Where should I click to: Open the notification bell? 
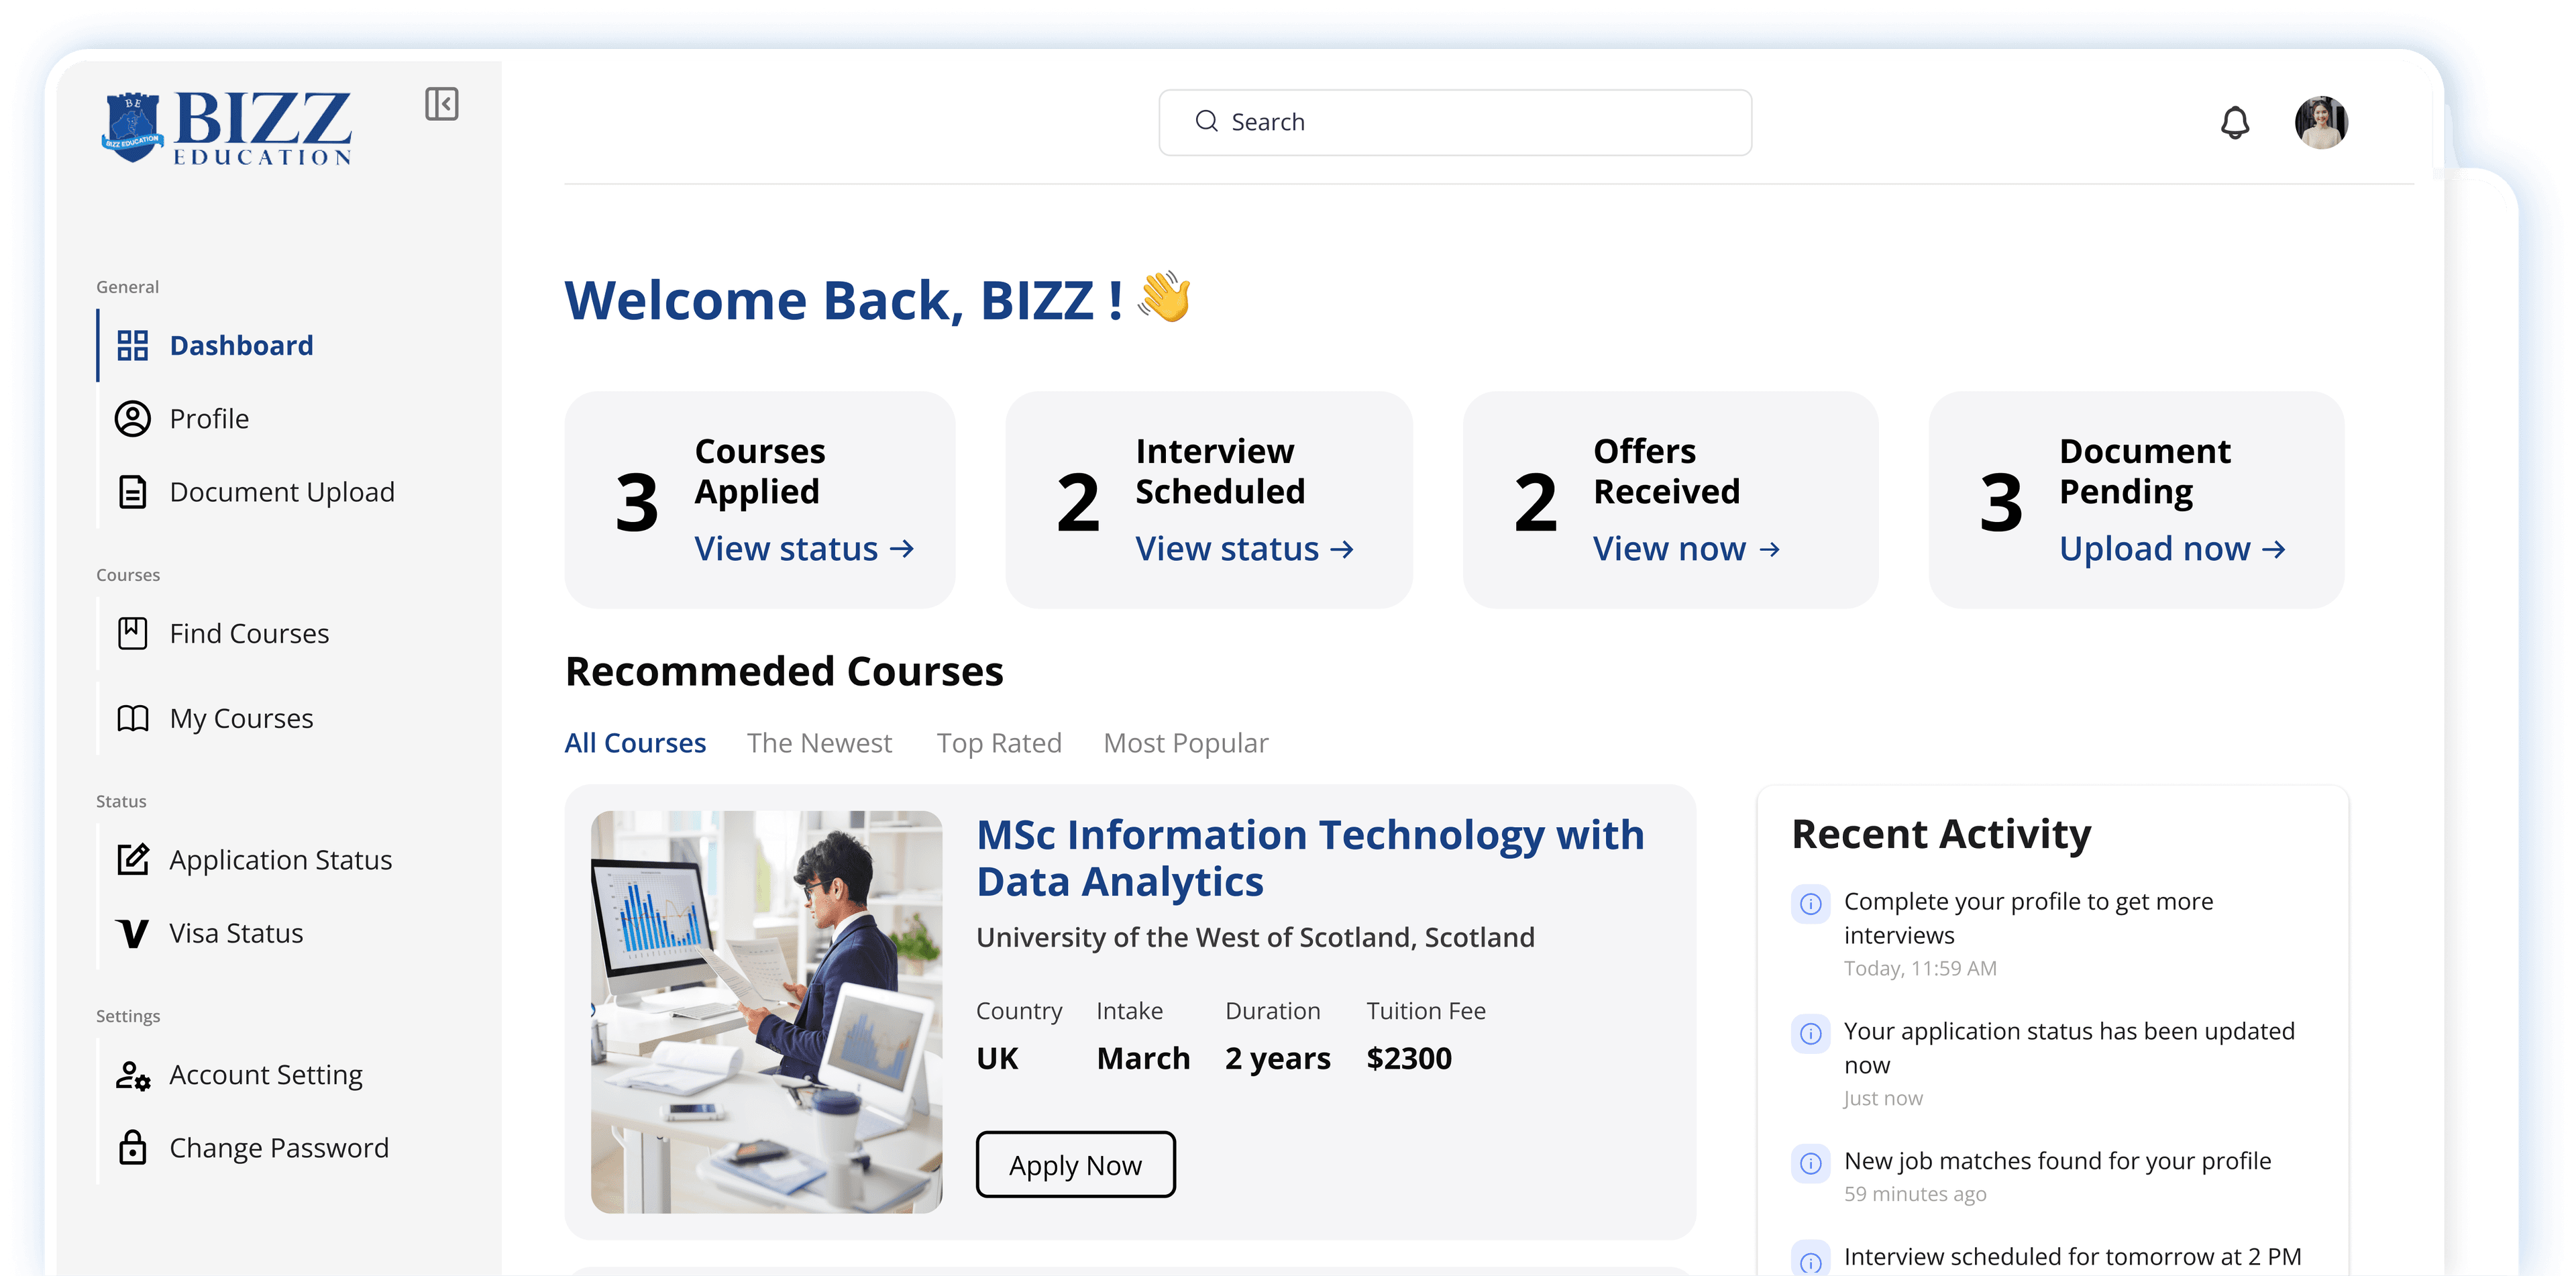tap(2235, 122)
